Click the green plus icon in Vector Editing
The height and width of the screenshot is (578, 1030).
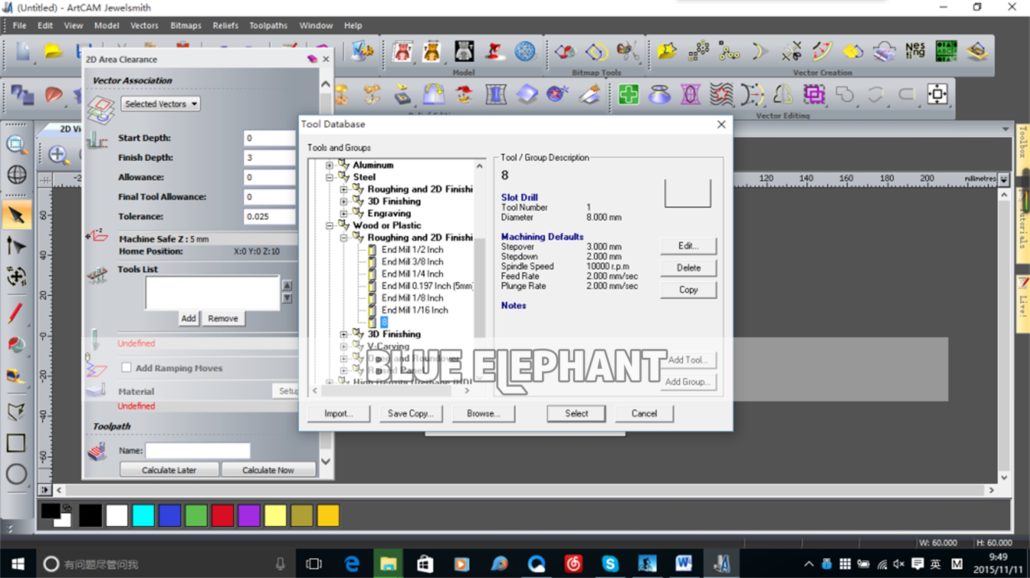pos(629,95)
